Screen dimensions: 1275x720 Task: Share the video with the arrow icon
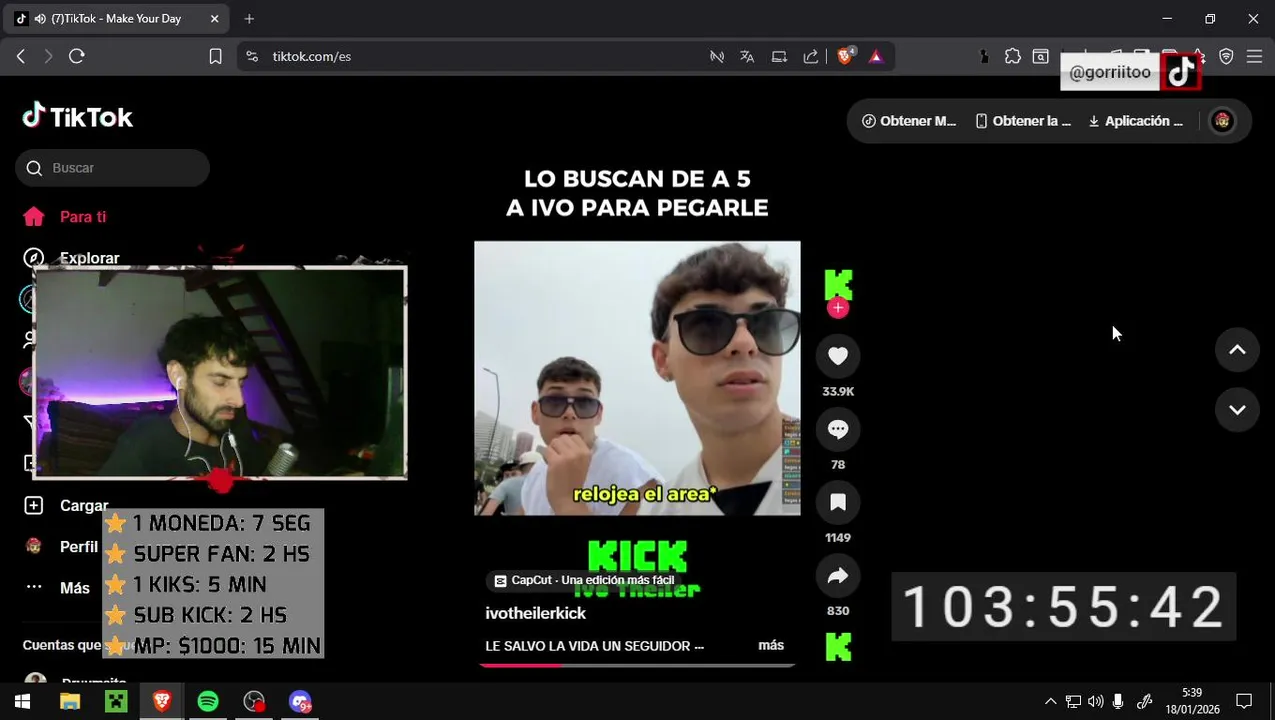click(x=838, y=575)
